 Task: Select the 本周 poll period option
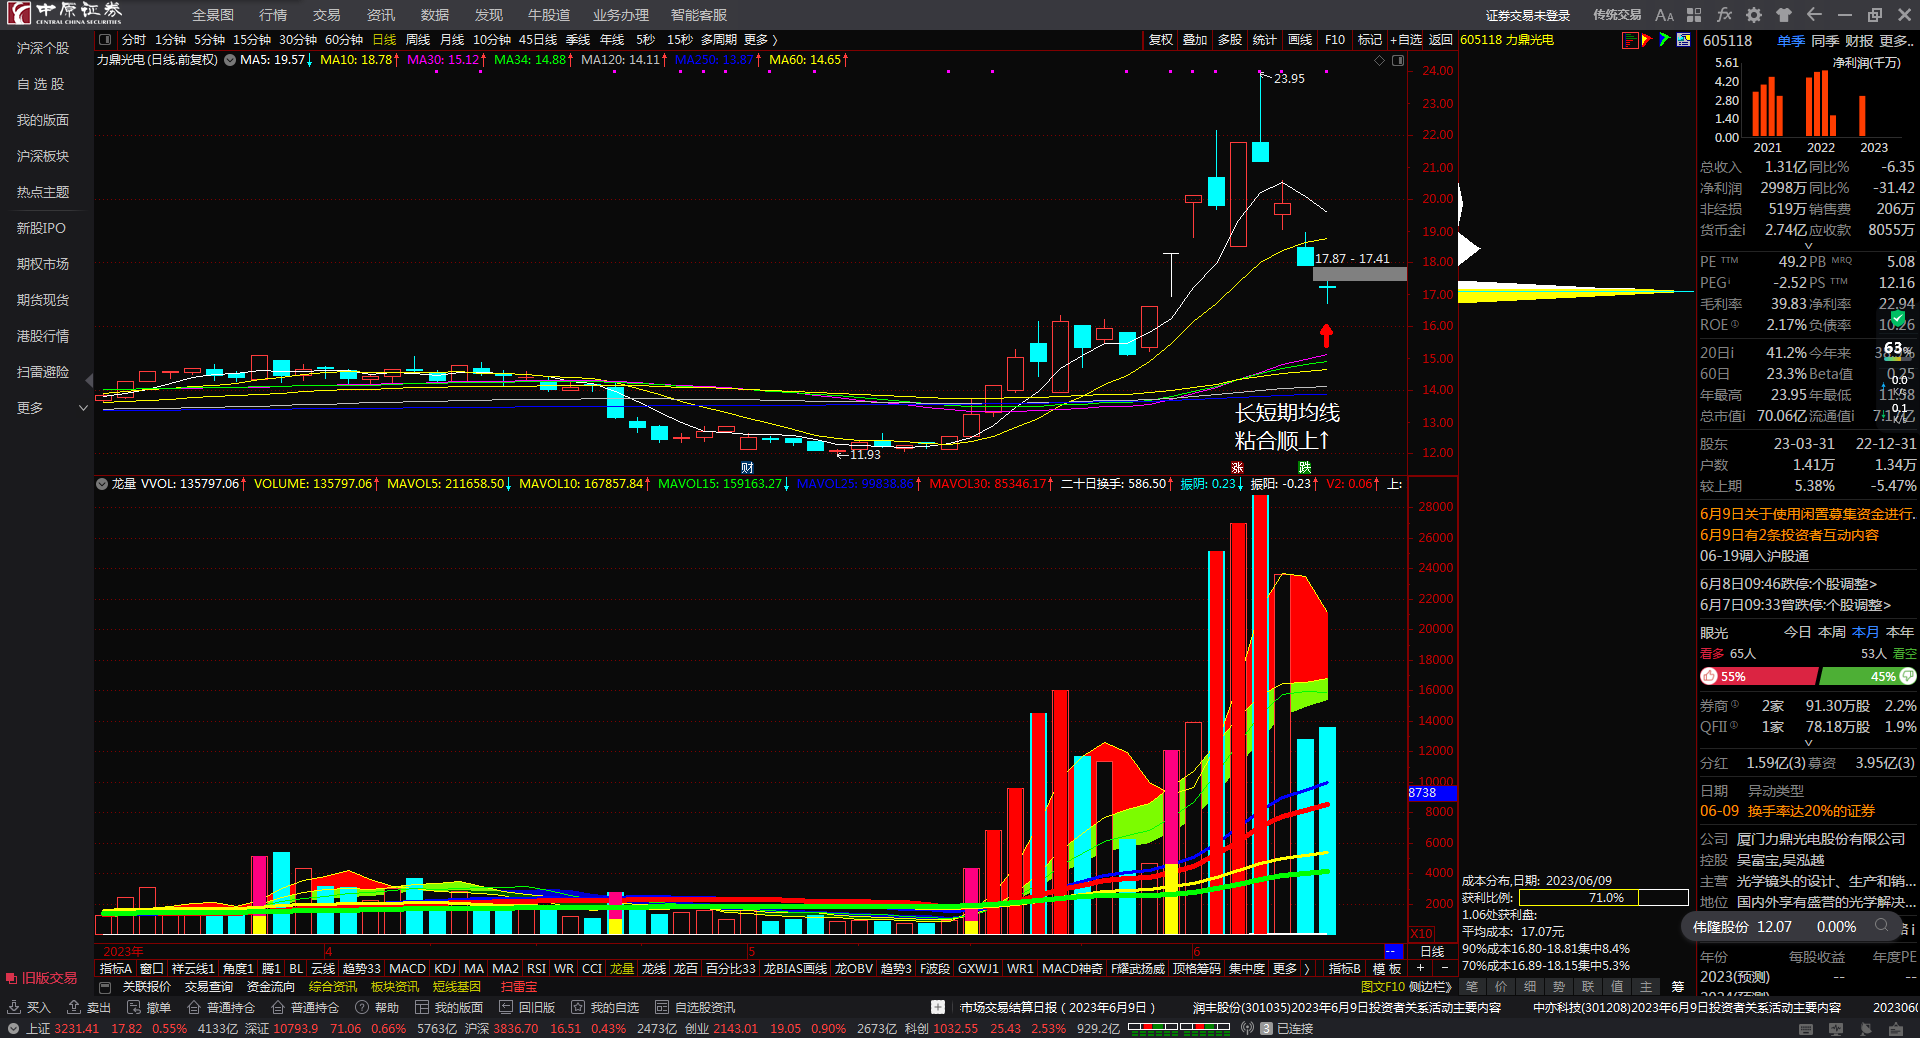click(x=1831, y=632)
